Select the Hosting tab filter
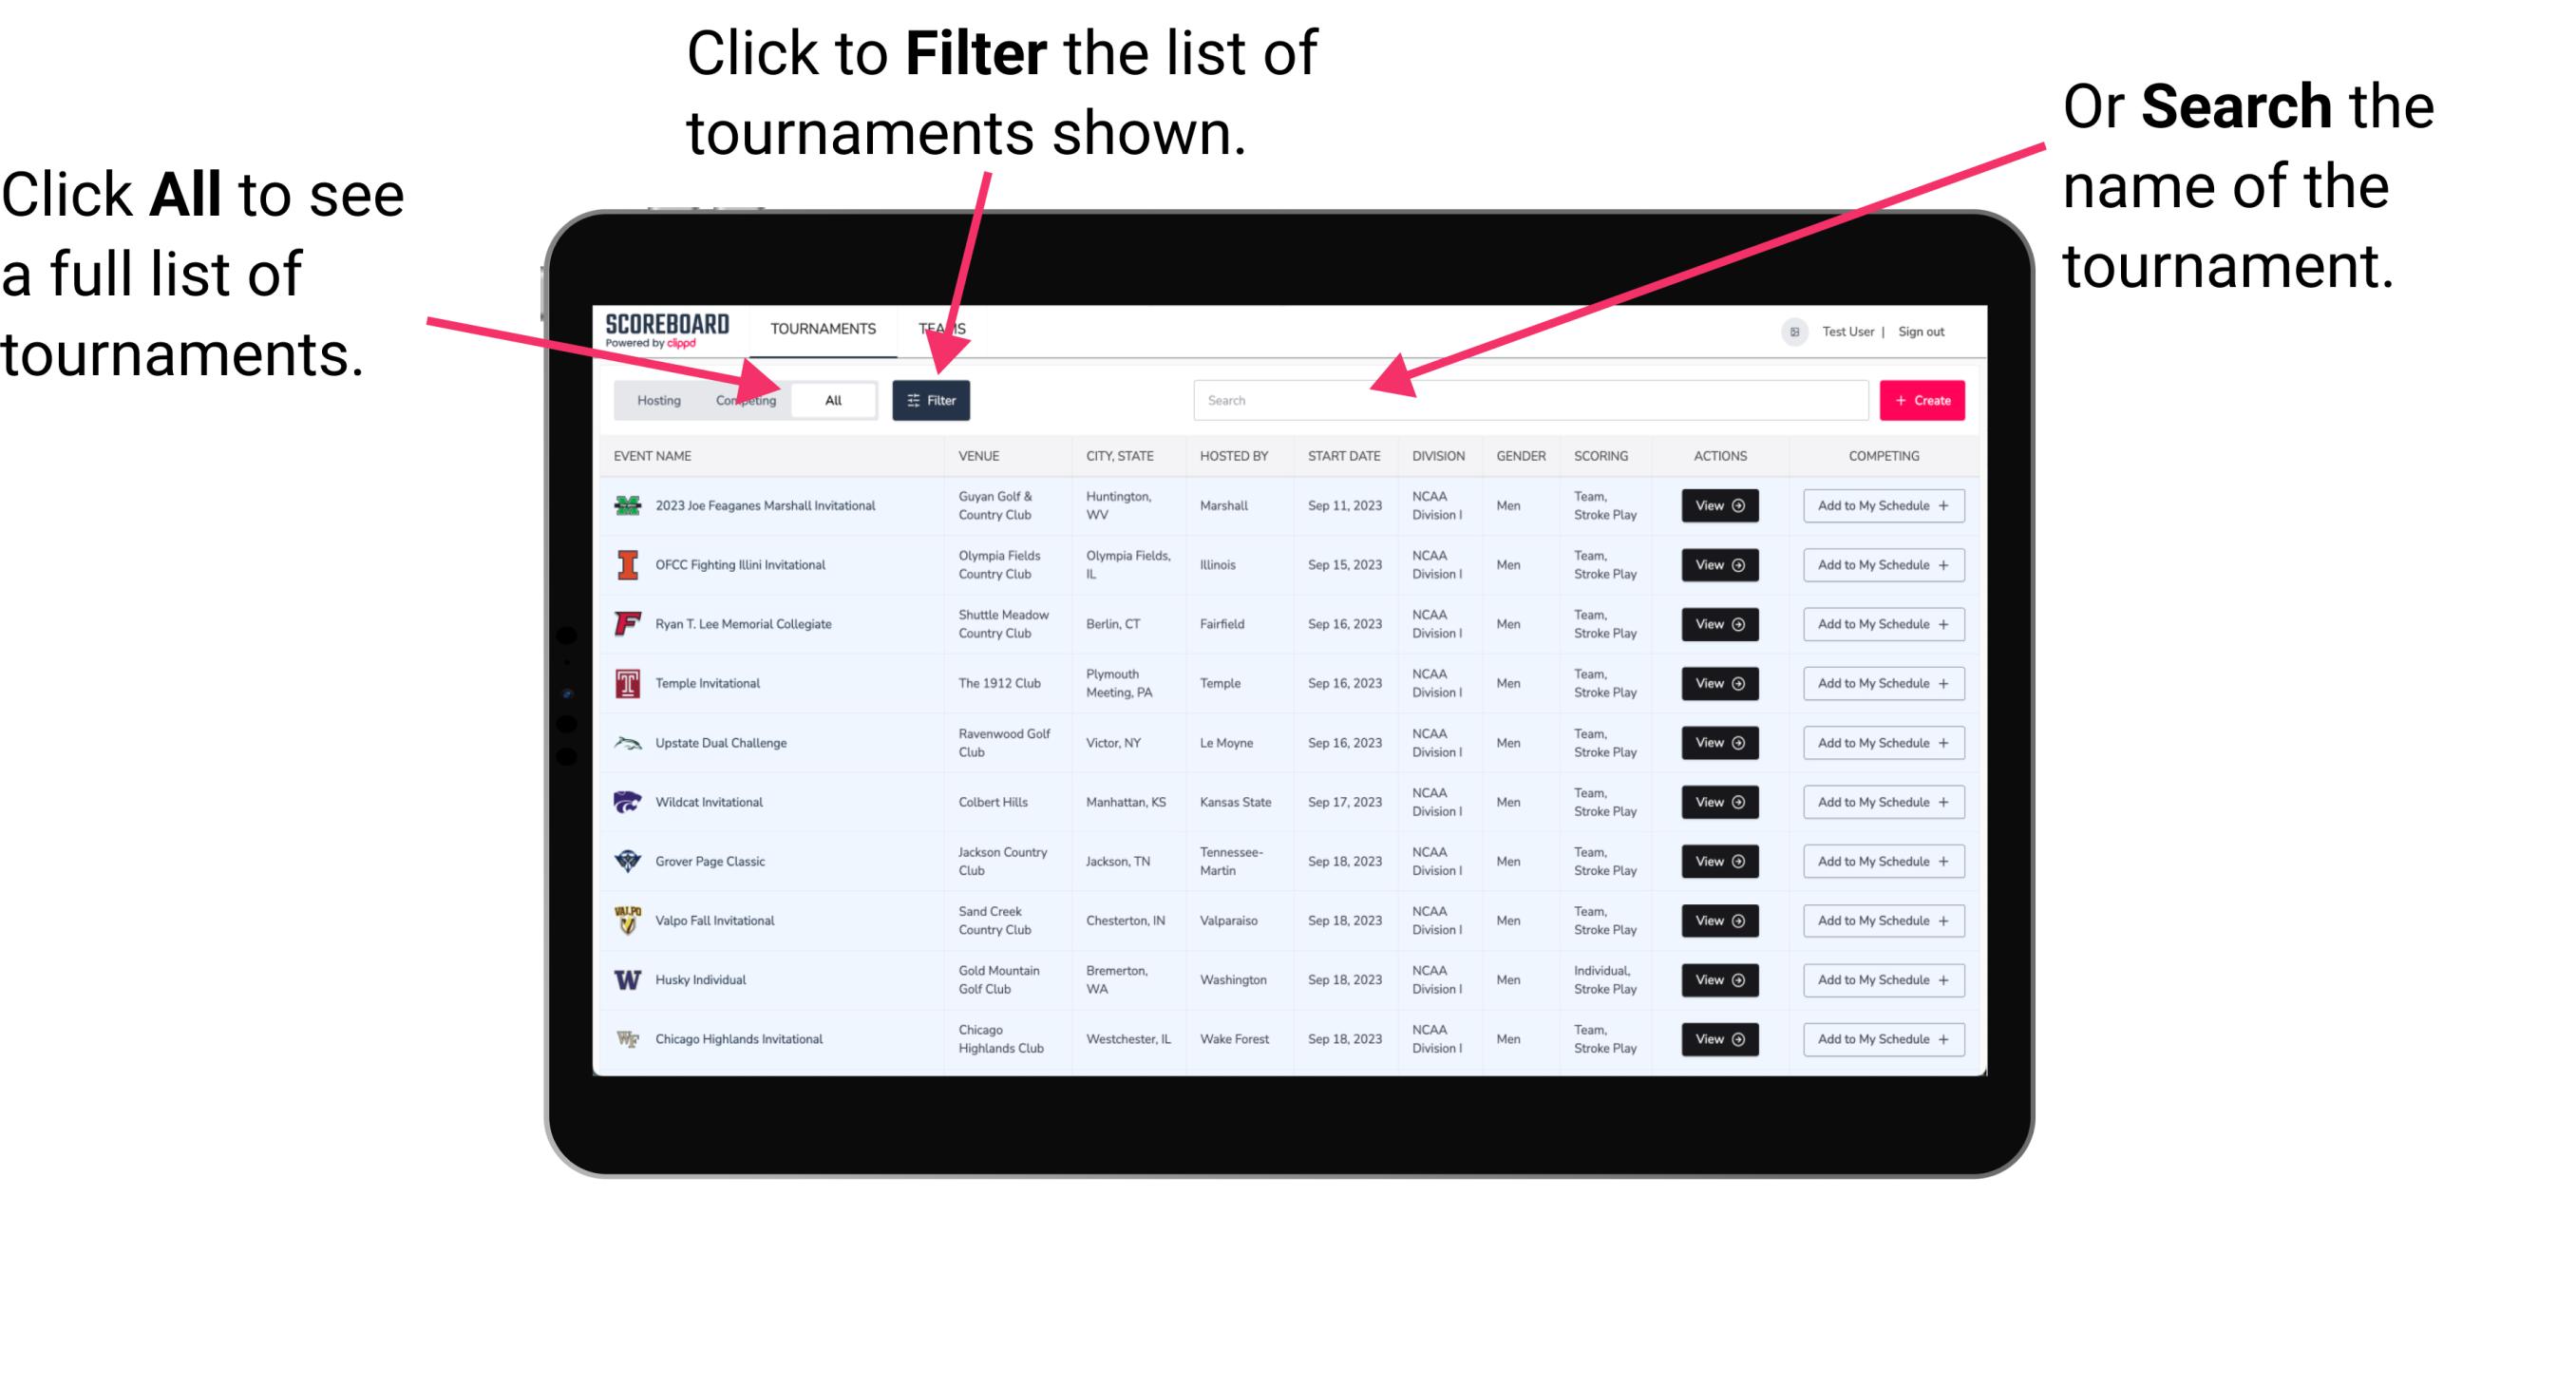Screen dimensions: 2576x1386 655,399
